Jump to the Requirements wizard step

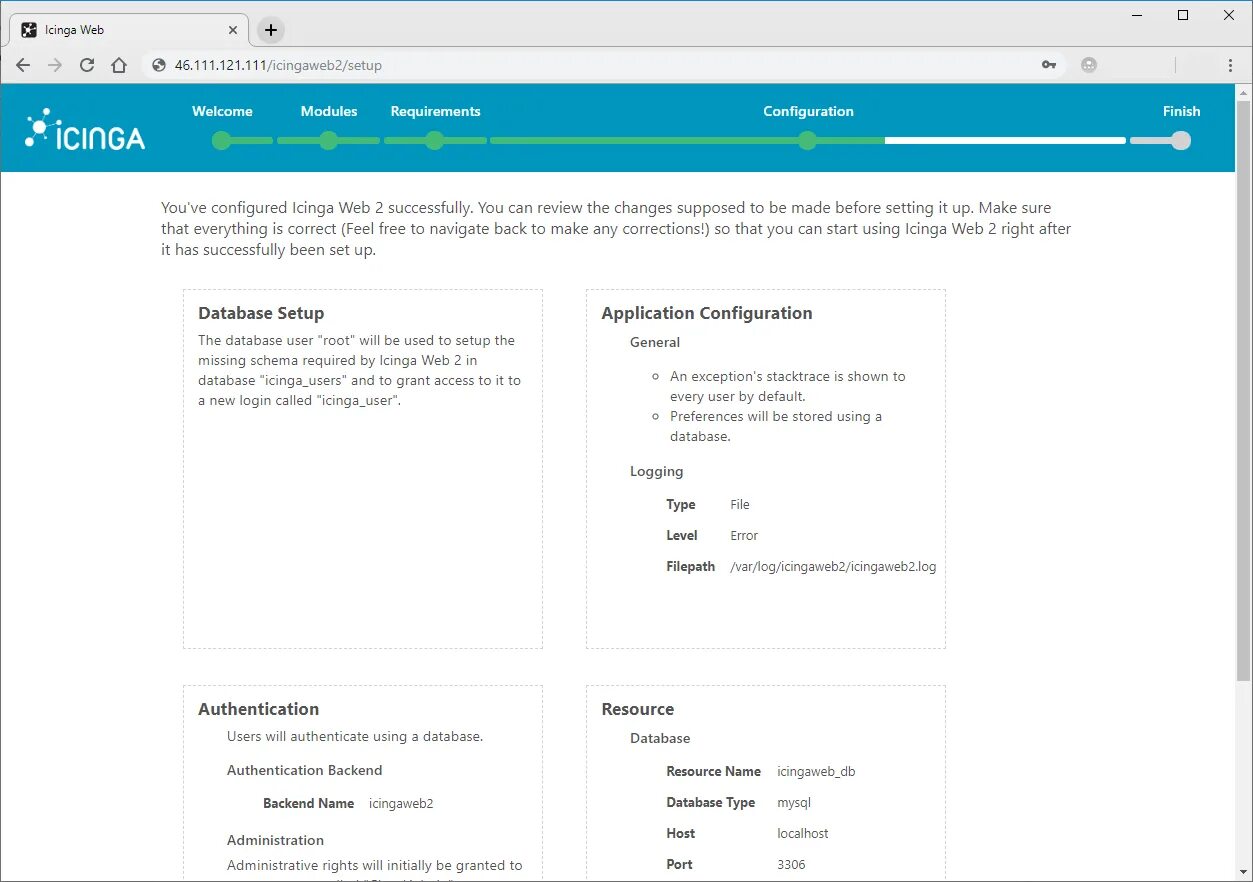[x=435, y=111]
